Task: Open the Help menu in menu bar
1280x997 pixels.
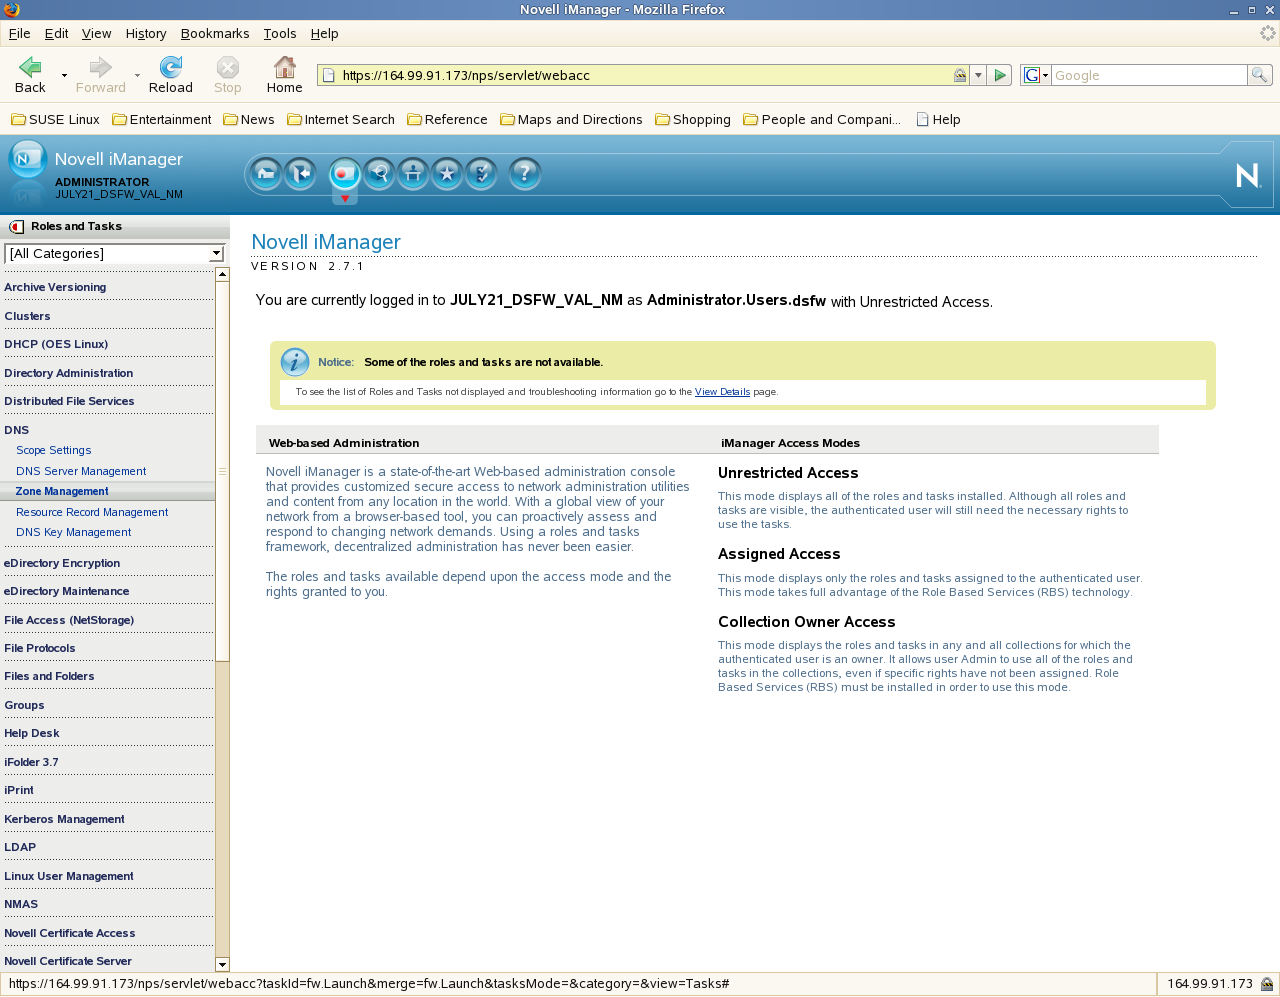Action: (324, 33)
